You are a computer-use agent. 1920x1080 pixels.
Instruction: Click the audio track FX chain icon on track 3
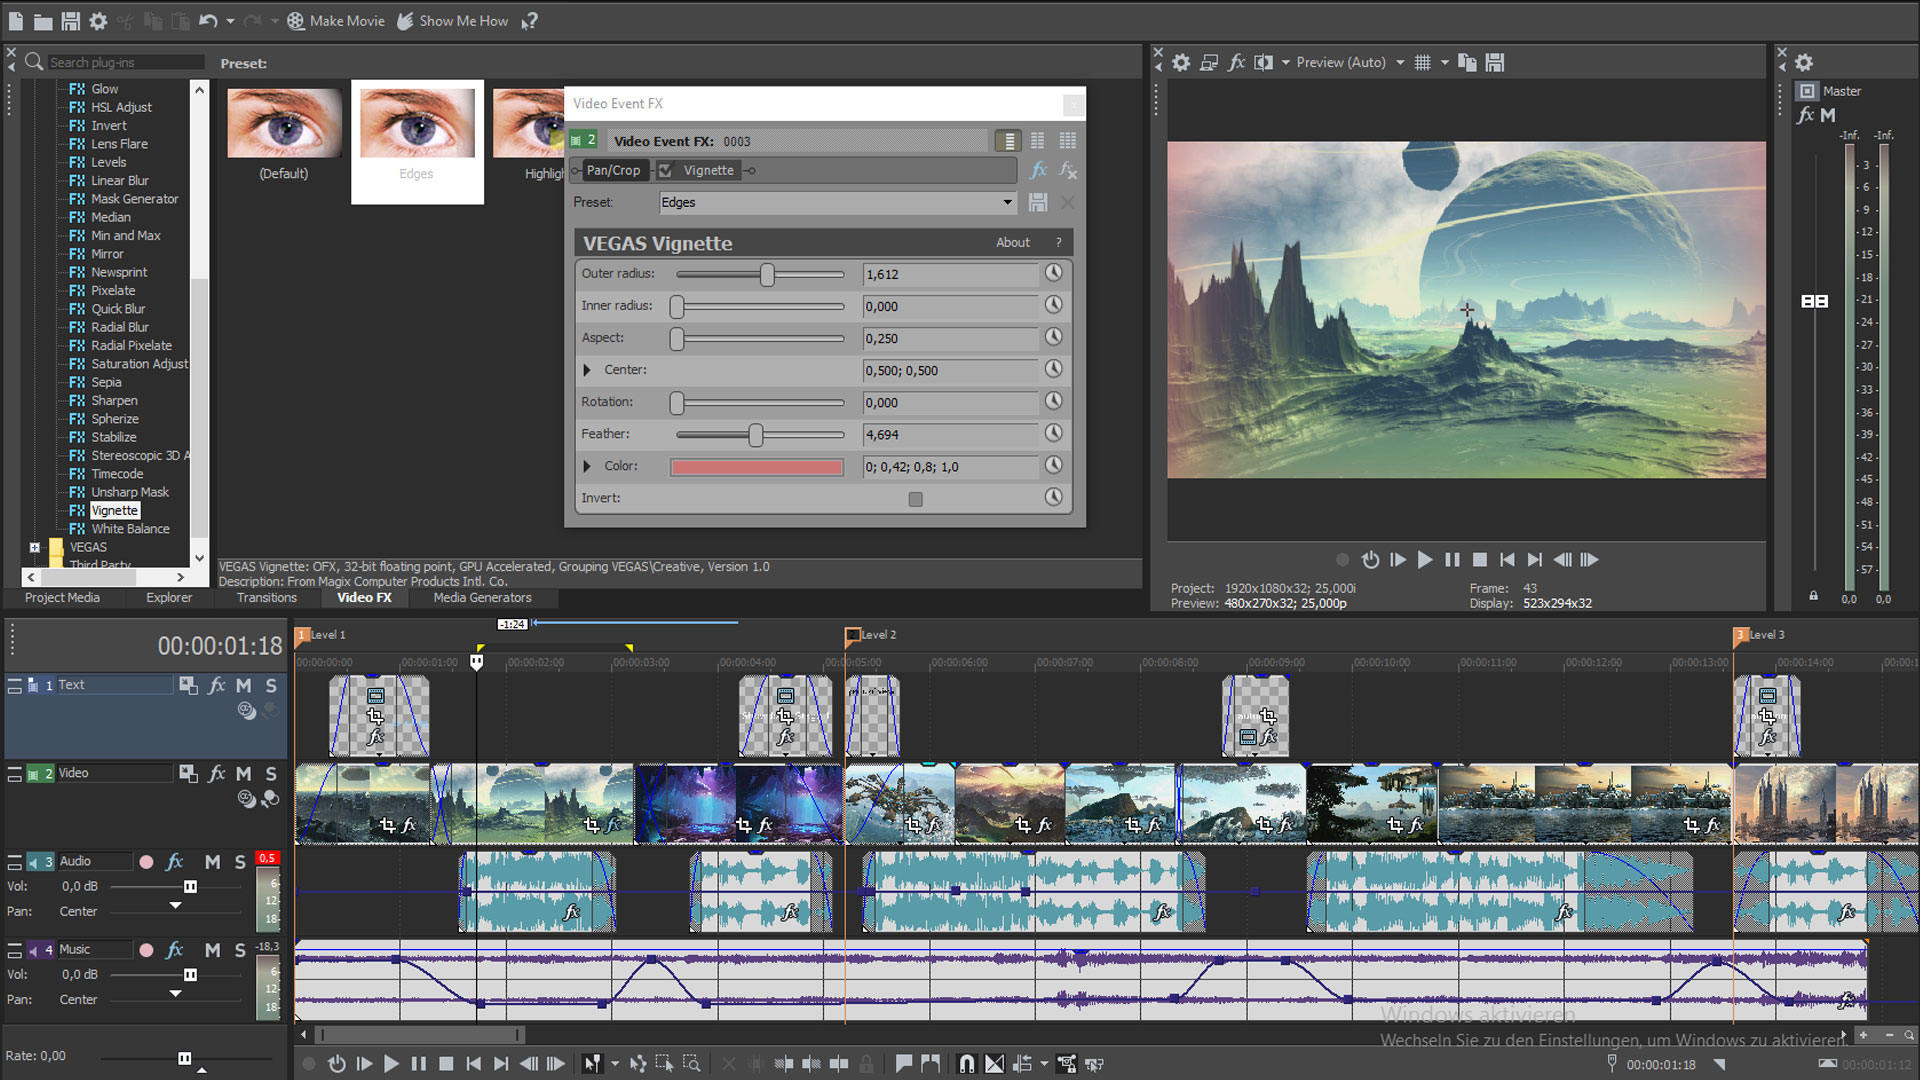[177, 861]
